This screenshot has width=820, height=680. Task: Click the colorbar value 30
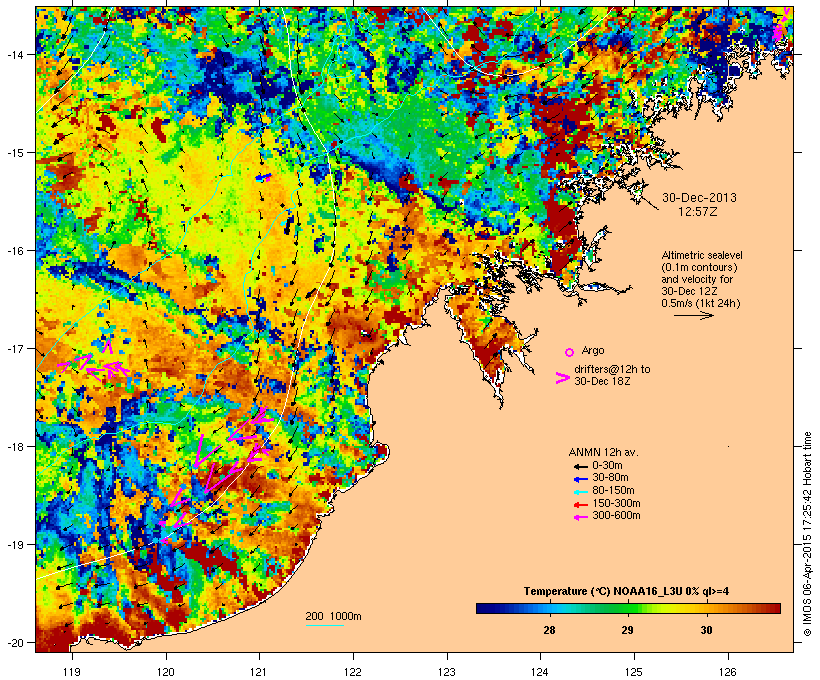pyautogui.click(x=707, y=630)
